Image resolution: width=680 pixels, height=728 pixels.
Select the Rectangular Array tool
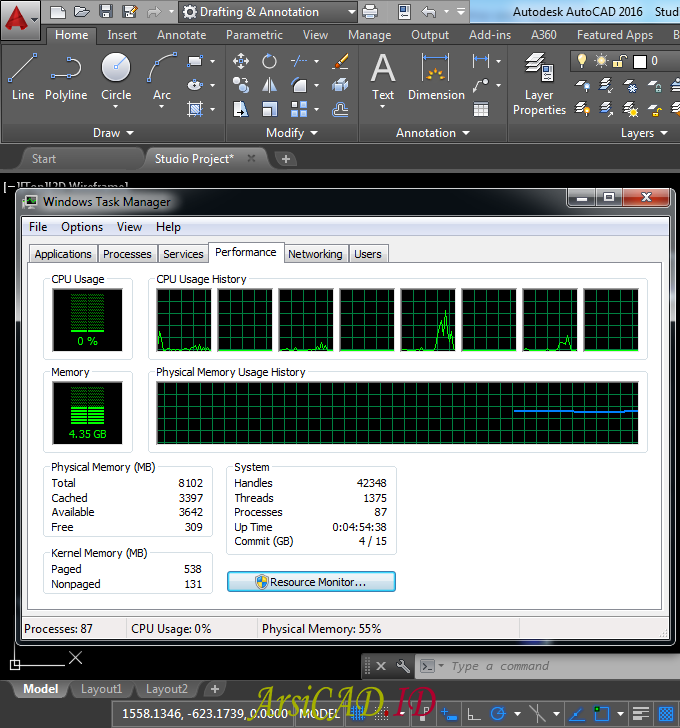click(299, 110)
